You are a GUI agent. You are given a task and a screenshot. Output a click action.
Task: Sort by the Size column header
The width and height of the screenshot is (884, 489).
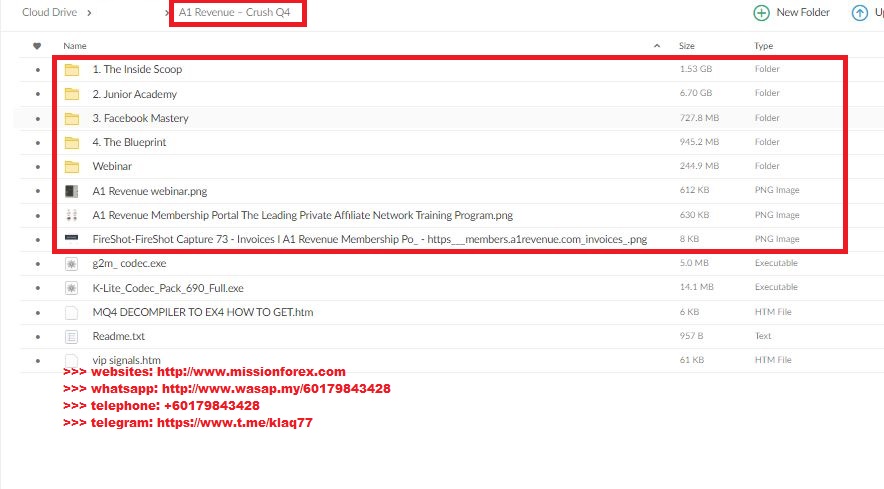click(687, 46)
